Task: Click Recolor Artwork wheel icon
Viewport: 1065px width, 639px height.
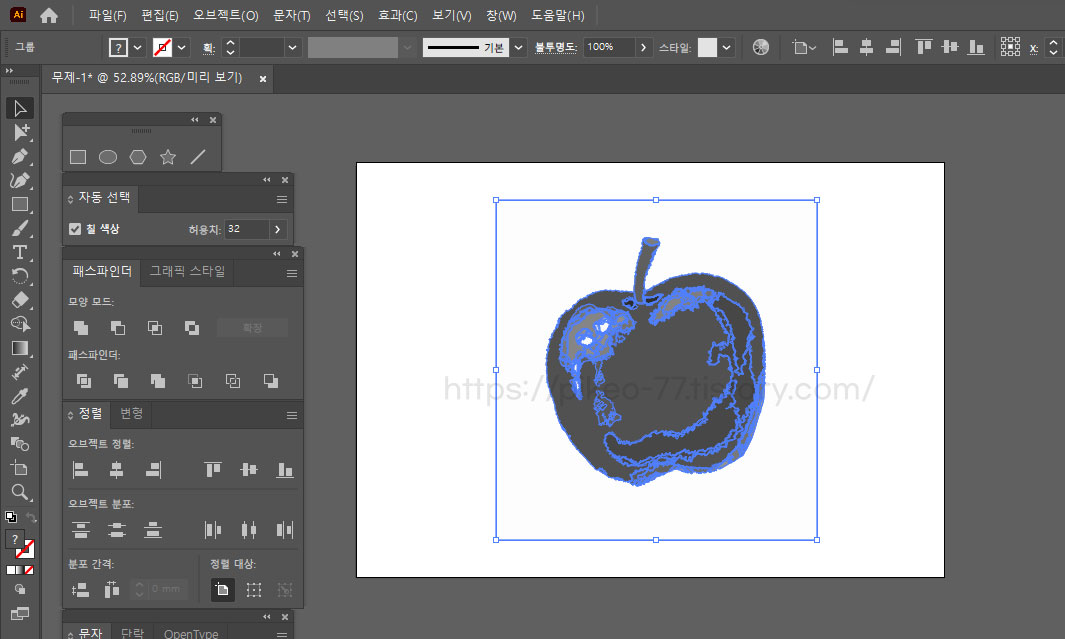Action: click(x=761, y=47)
